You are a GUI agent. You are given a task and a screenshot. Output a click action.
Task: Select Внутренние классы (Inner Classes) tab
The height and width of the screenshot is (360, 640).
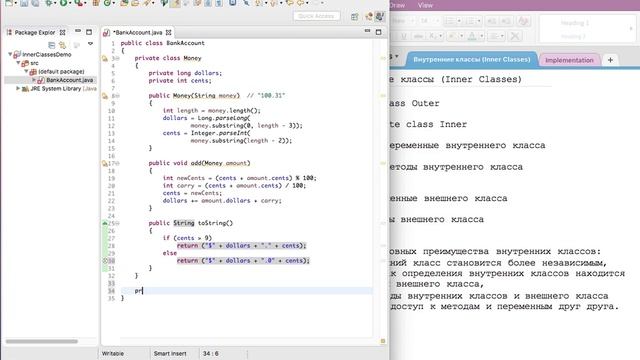(471, 60)
